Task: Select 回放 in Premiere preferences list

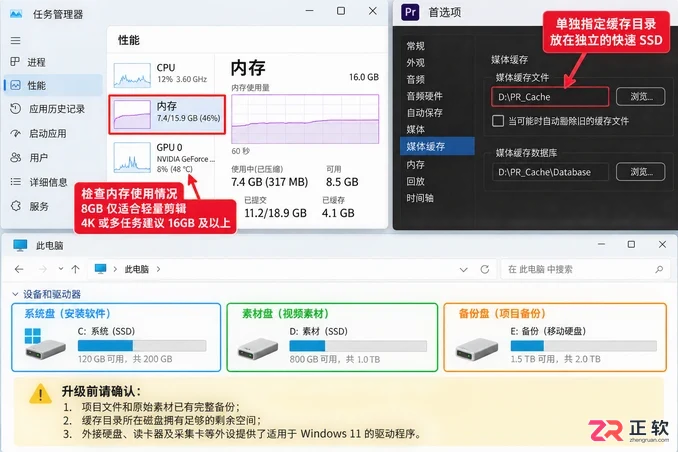Action: [416, 181]
